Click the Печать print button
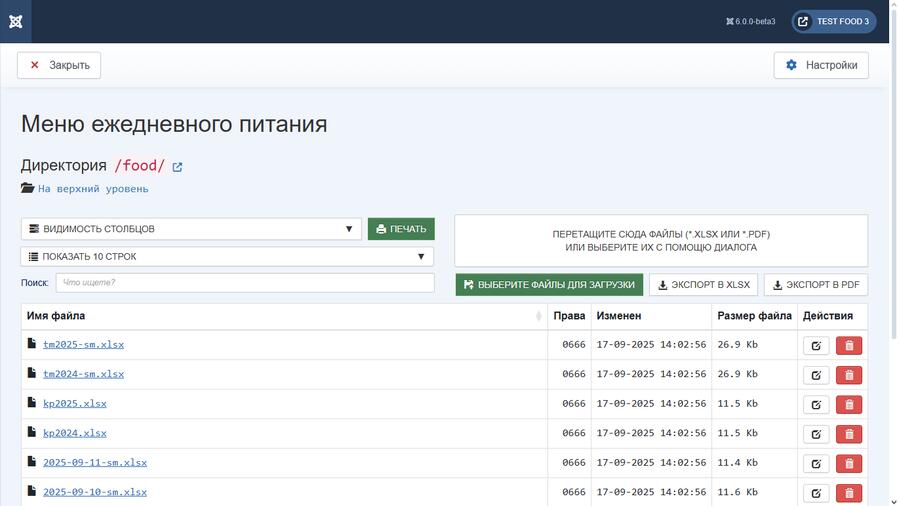Viewport: 899px width, 506px height. [x=401, y=229]
